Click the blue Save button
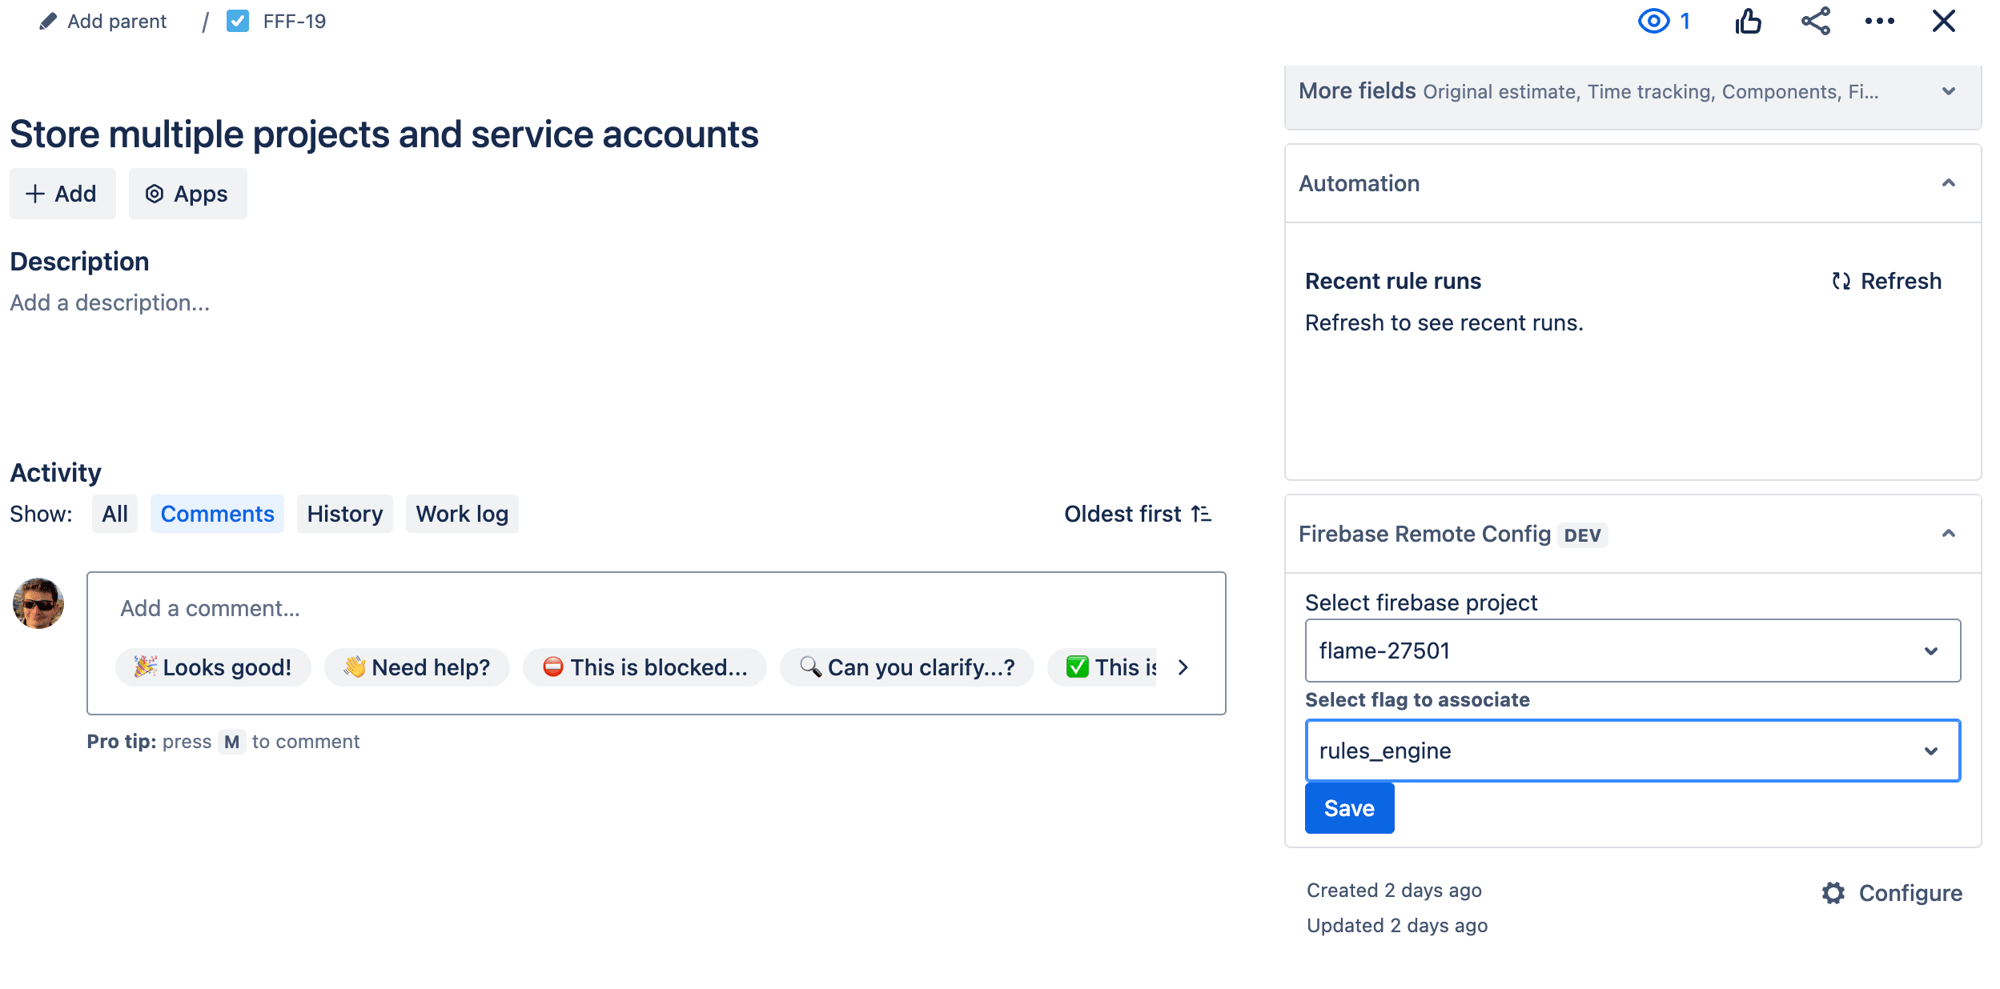Image resolution: width=2000 pixels, height=989 pixels. click(x=1349, y=808)
